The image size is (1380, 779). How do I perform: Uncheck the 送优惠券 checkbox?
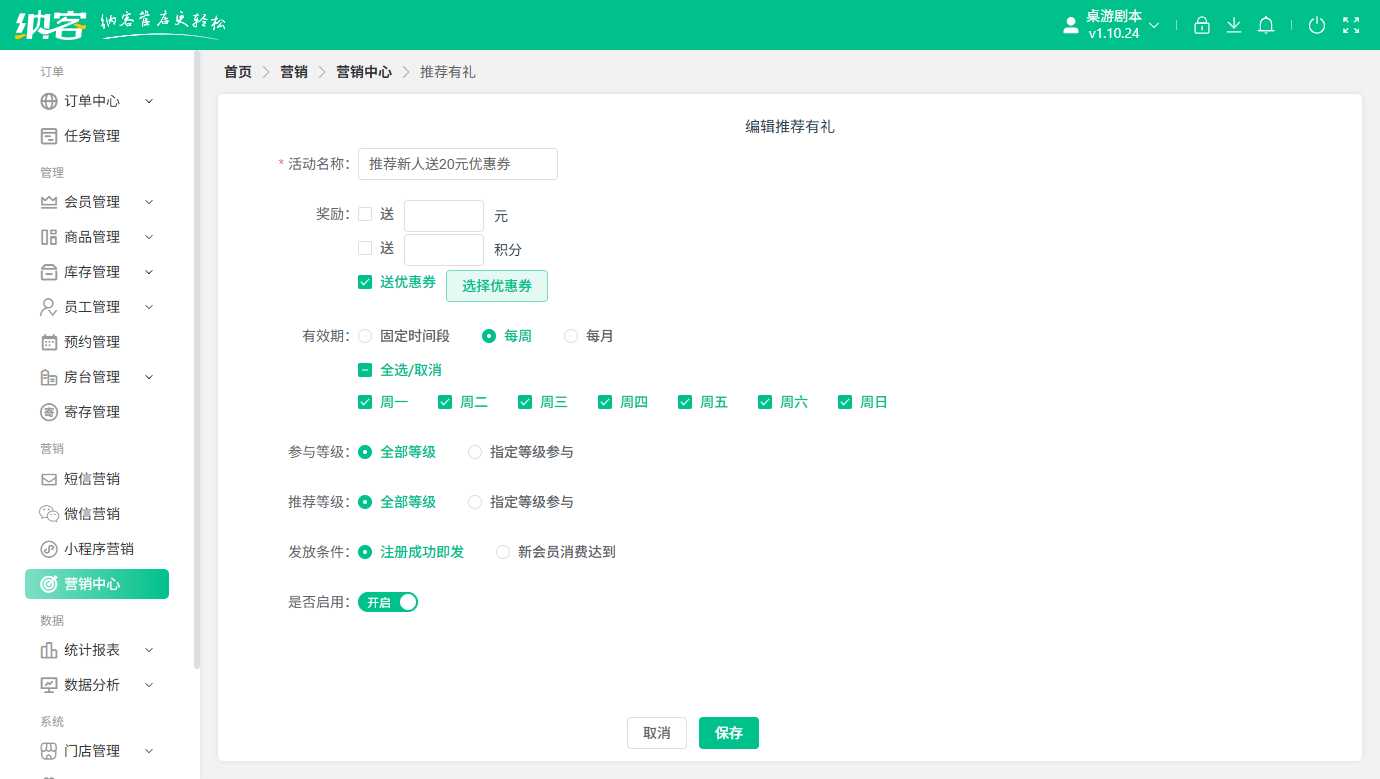(x=365, y=282)
